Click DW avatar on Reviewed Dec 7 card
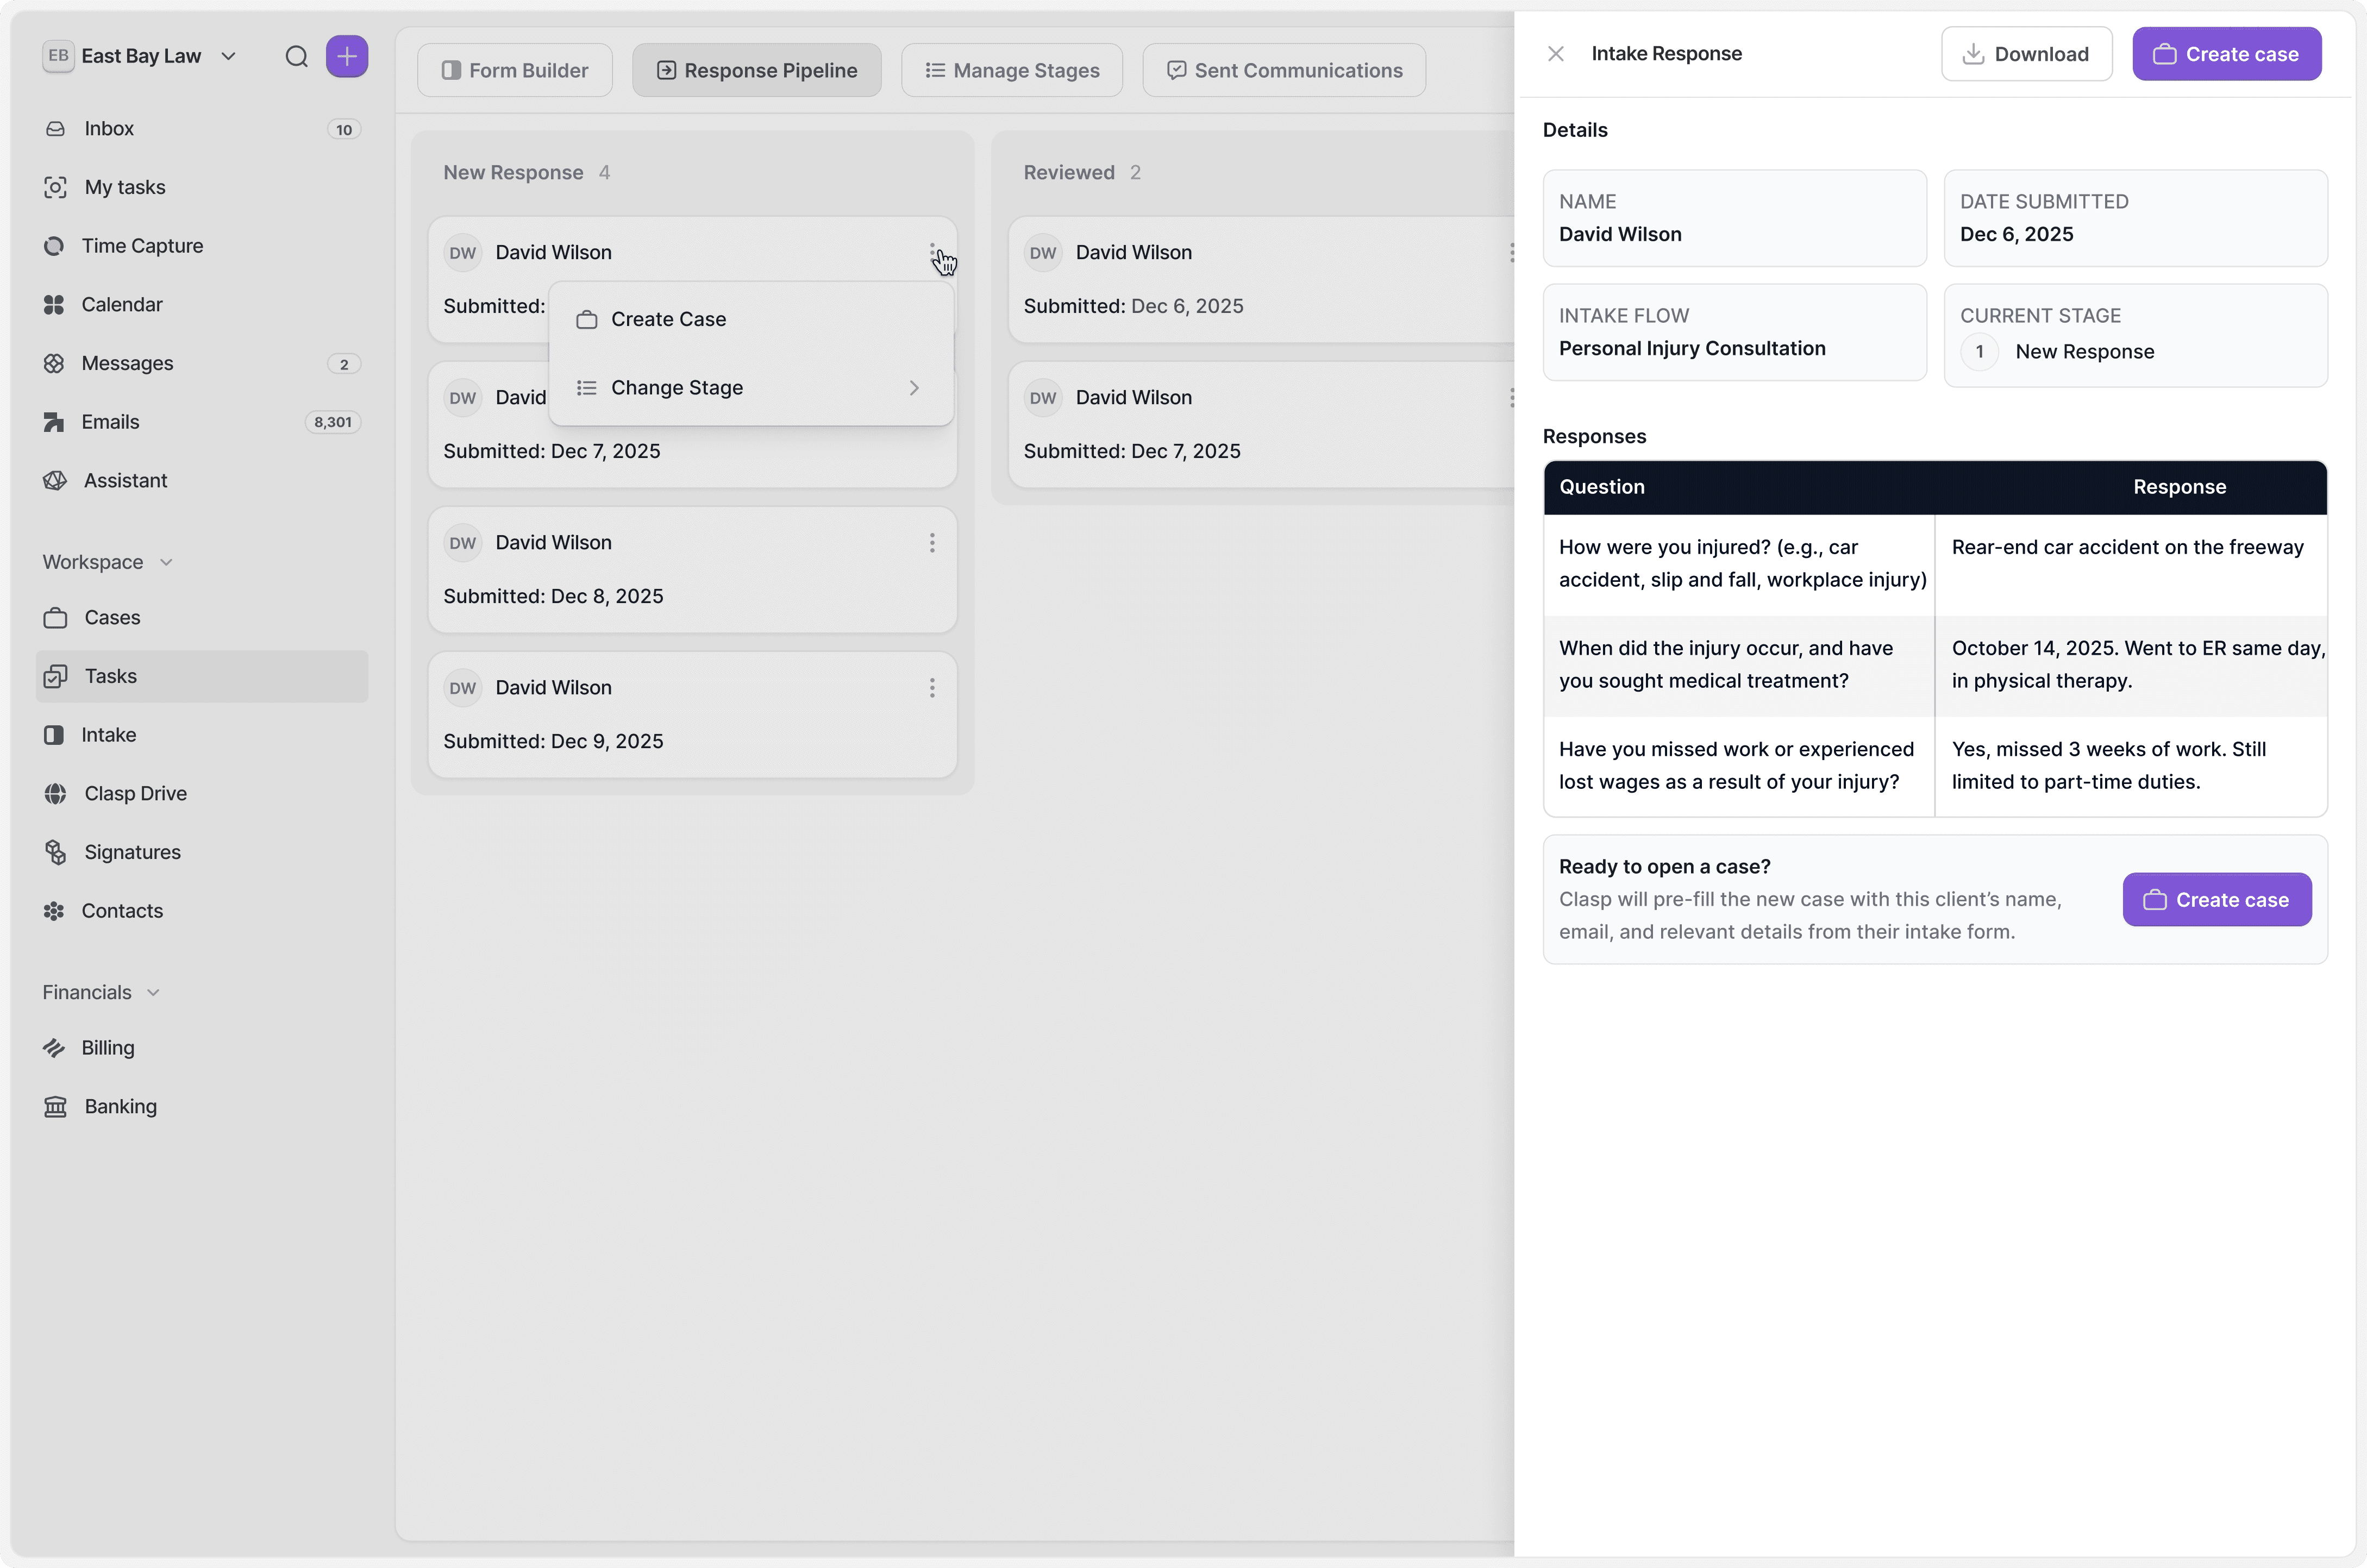The image size is (2367, 1568). [x=1043, y=398]
